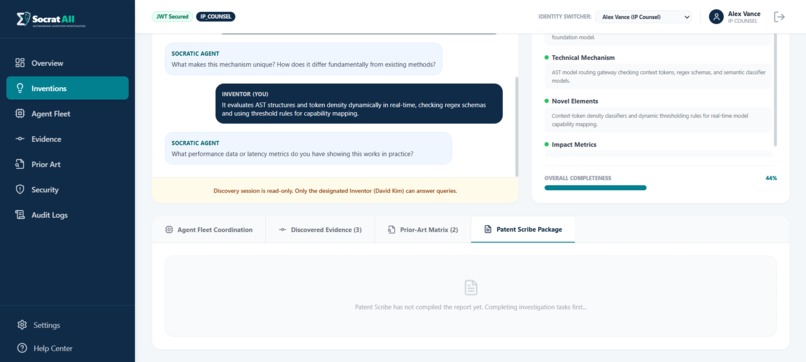
Task: Click the Patent Scribe not compiled message
Action: click(x=470, y=307)
